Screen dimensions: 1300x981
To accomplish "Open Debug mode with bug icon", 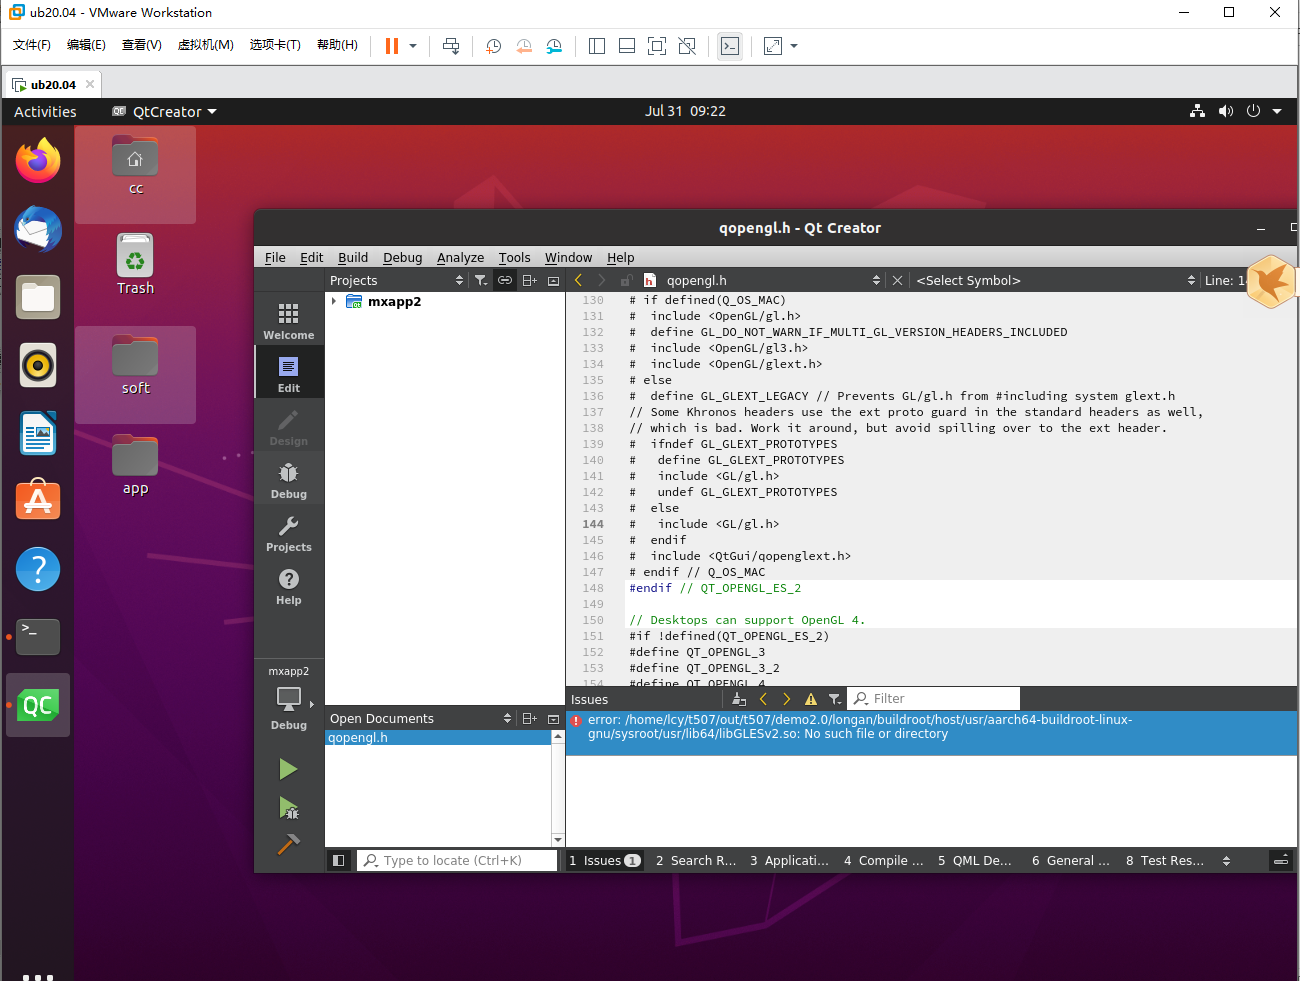I will pyautogui.click(x=289, y=478).
